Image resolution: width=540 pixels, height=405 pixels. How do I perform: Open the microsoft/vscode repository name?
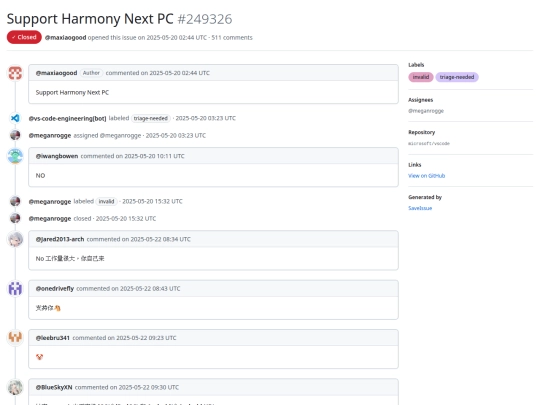(429, 143)
